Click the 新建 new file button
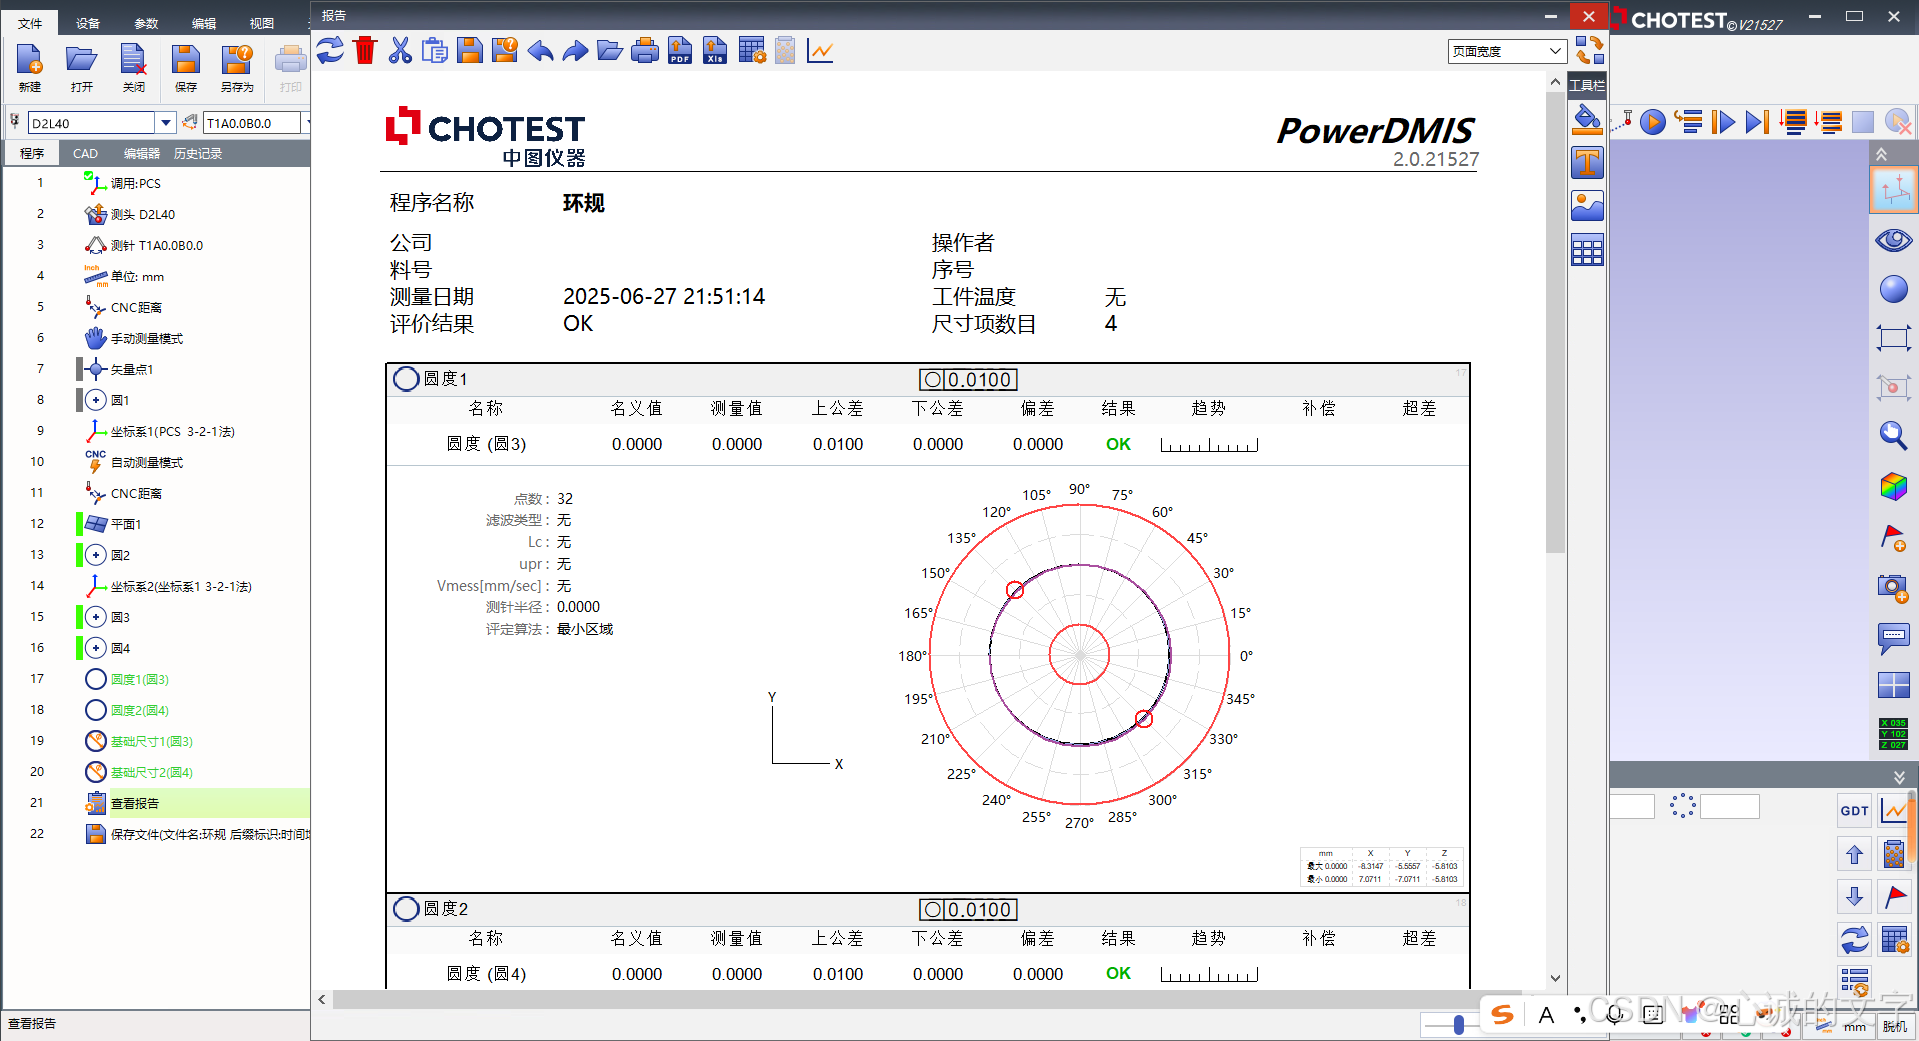Screen dimensions: 1919x1041 tap(29, 67)
